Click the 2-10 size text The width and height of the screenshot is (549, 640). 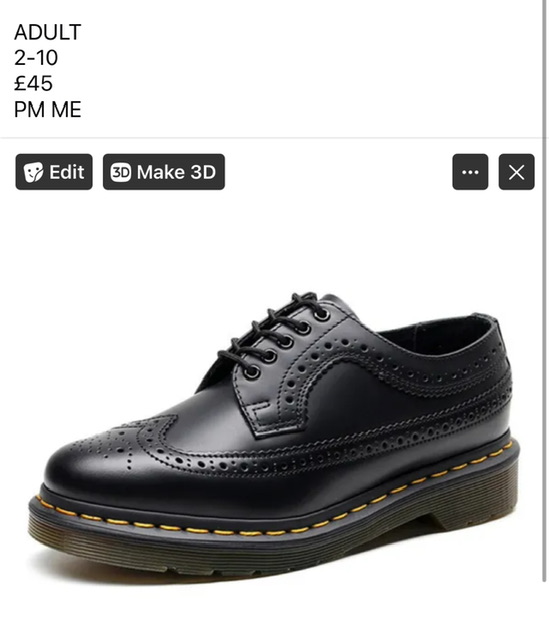click(x=36, y=58)
